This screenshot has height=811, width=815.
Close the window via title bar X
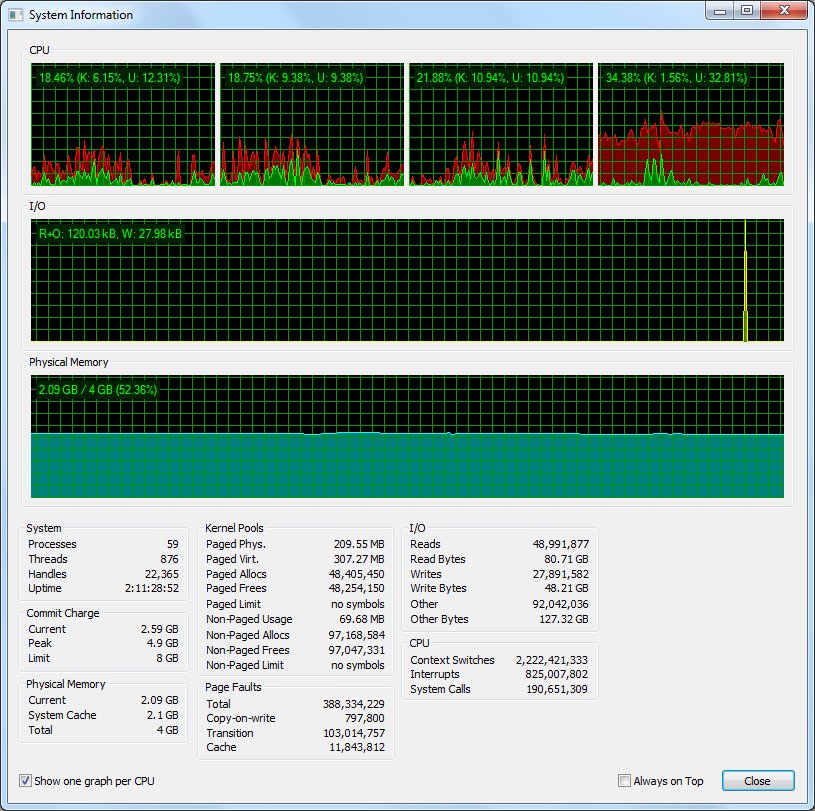click(784, 10)
